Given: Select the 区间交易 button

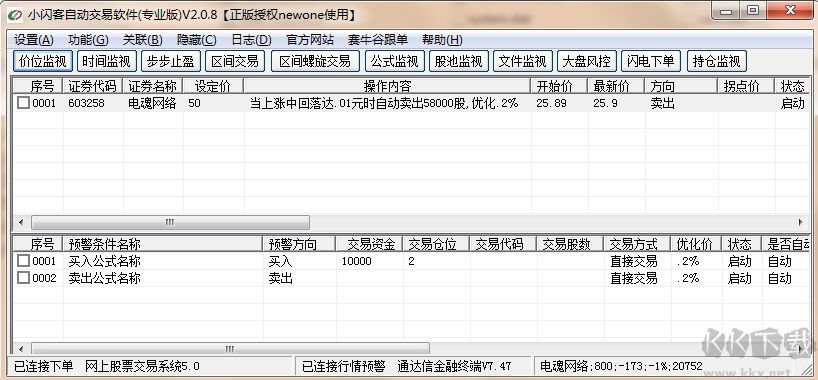Looking at the screenshot, I should coord(235,62).
